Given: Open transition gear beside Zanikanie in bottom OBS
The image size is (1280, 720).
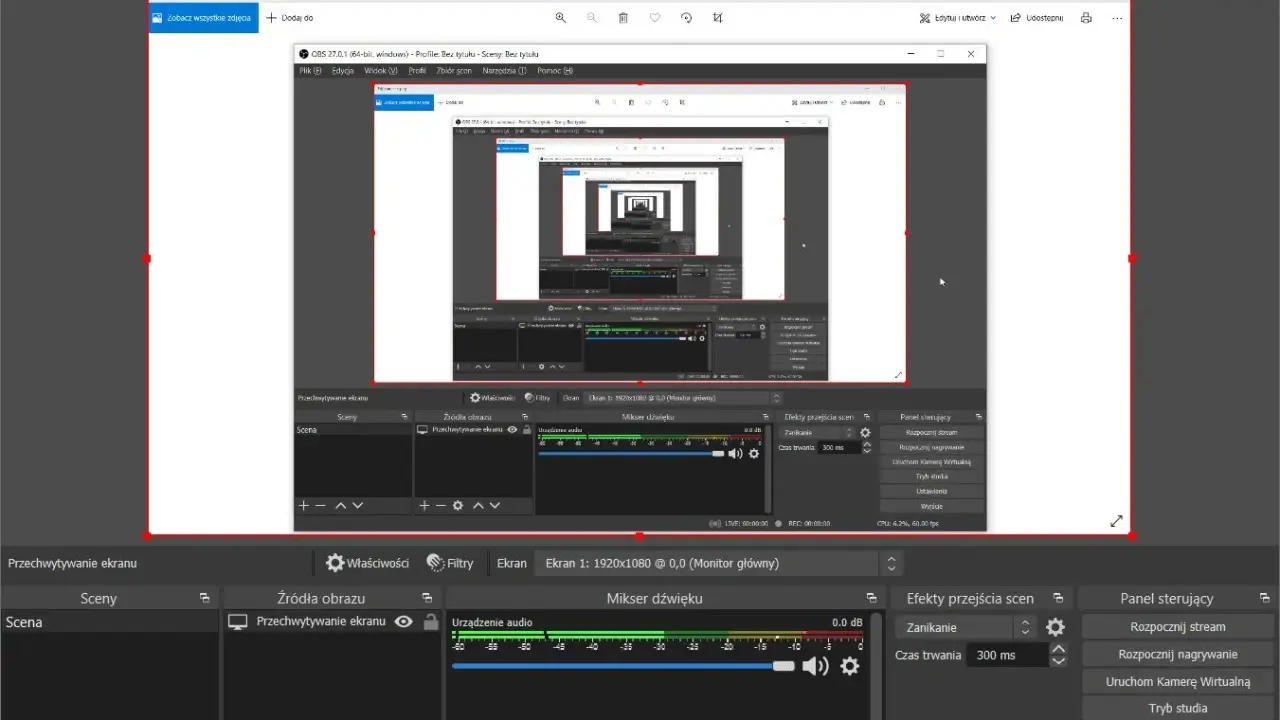Looking at the screenshot, I should pos(1055,628).
